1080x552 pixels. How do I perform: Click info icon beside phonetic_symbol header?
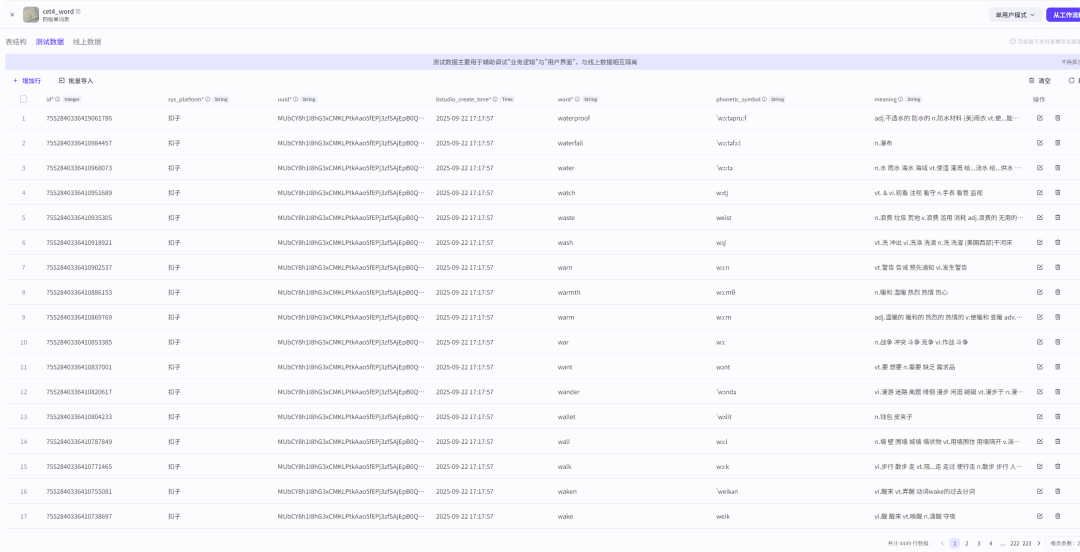(764, 99)
